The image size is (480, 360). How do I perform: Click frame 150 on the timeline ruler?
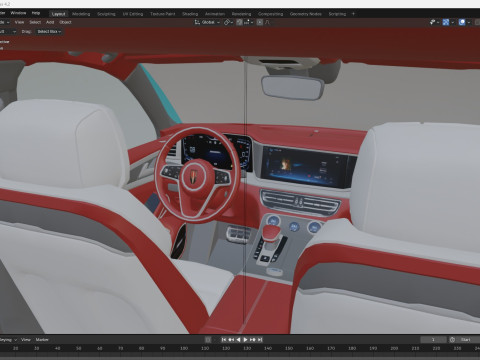[289, 348]
